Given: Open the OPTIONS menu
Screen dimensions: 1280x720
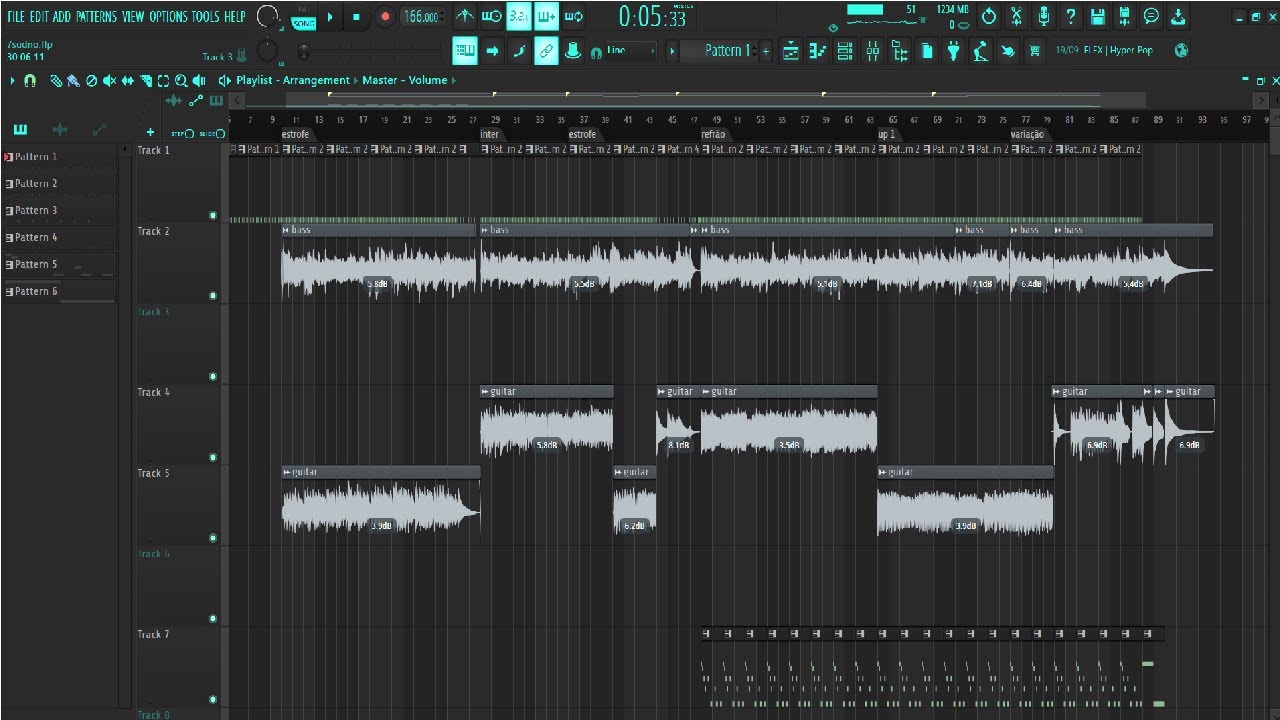Looking at the screenshot, I should (168, 16).
